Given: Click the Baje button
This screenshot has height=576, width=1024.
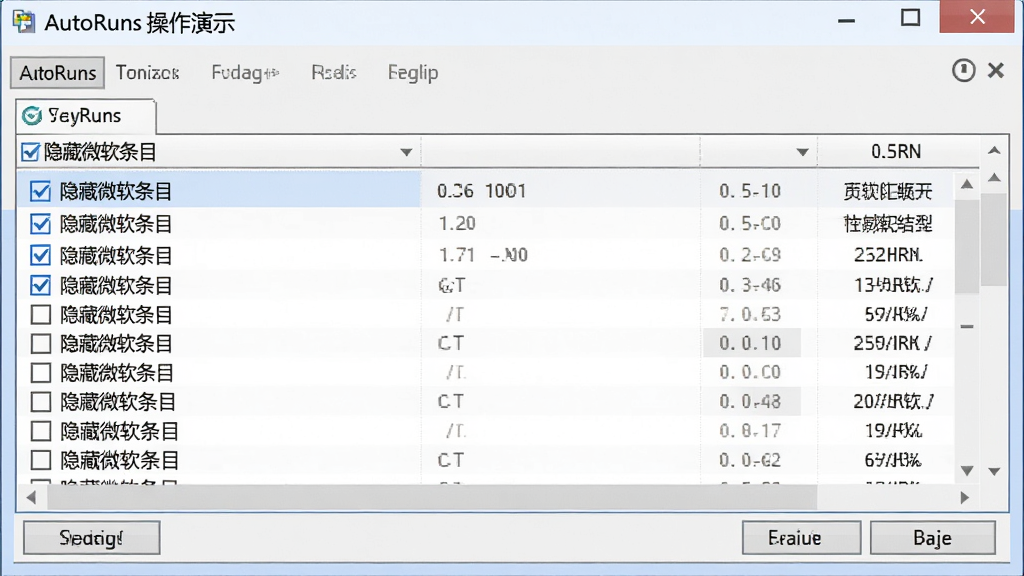Looking at the screenshot, I should pyautogui.click(x=933, y=537).
